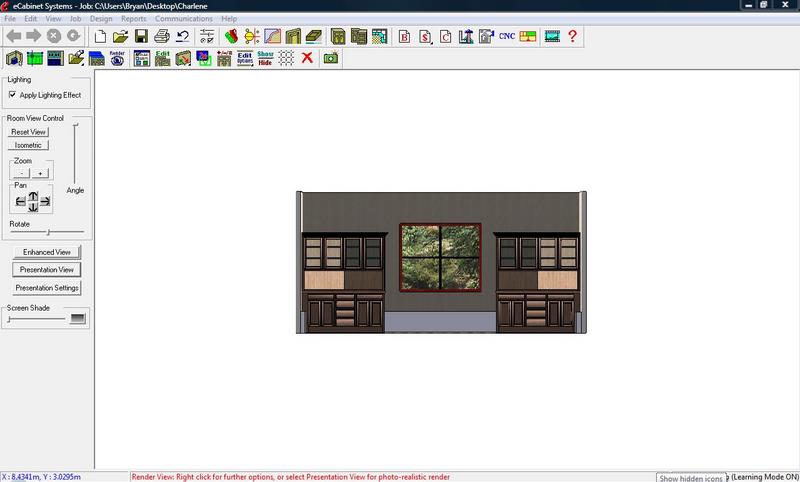Pan the room view down

click(x=33, y=207)
